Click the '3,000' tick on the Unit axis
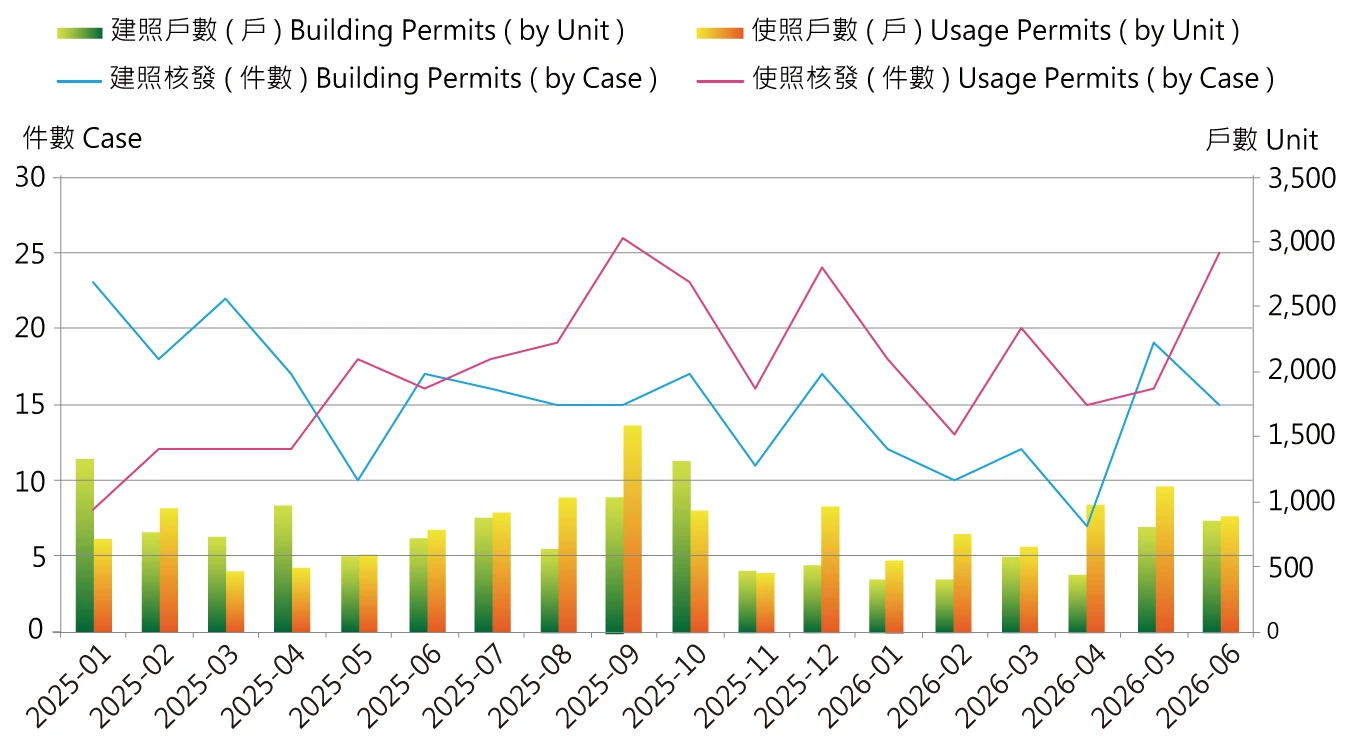Image resolution: width=1348 pixels, height=743 pixels. click(1301, 242)
